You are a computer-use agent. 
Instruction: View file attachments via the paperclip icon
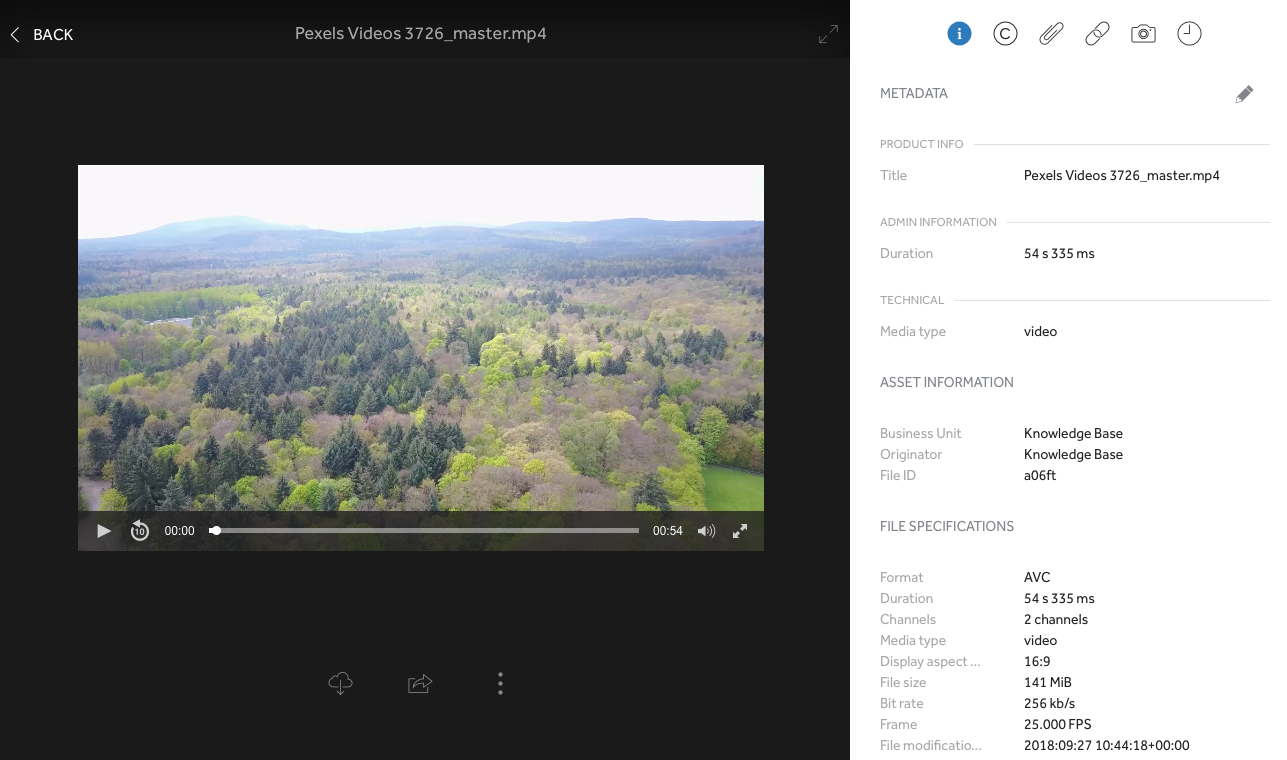tap(1051, 33)
